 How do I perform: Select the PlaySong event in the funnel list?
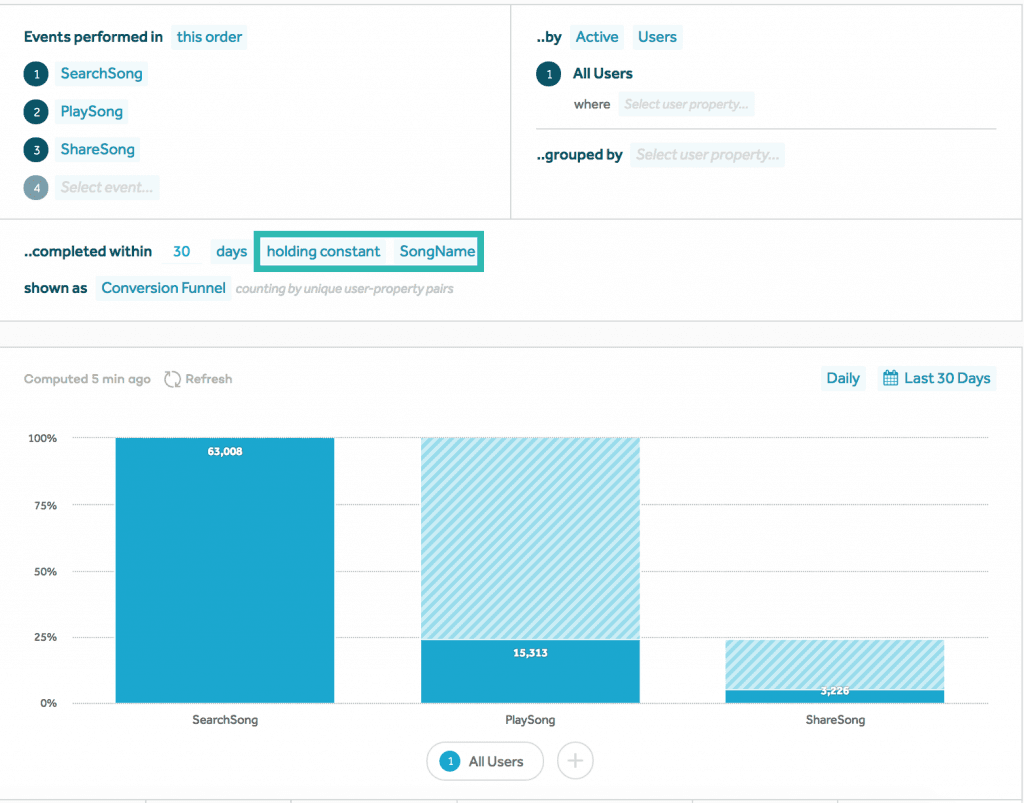[91, 112]
